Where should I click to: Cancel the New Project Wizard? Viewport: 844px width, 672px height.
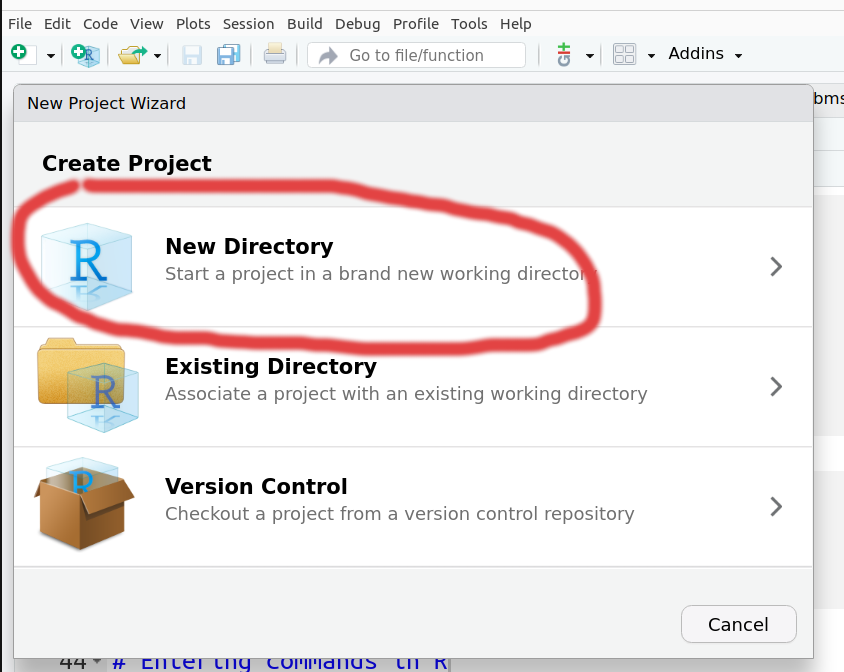738,624
